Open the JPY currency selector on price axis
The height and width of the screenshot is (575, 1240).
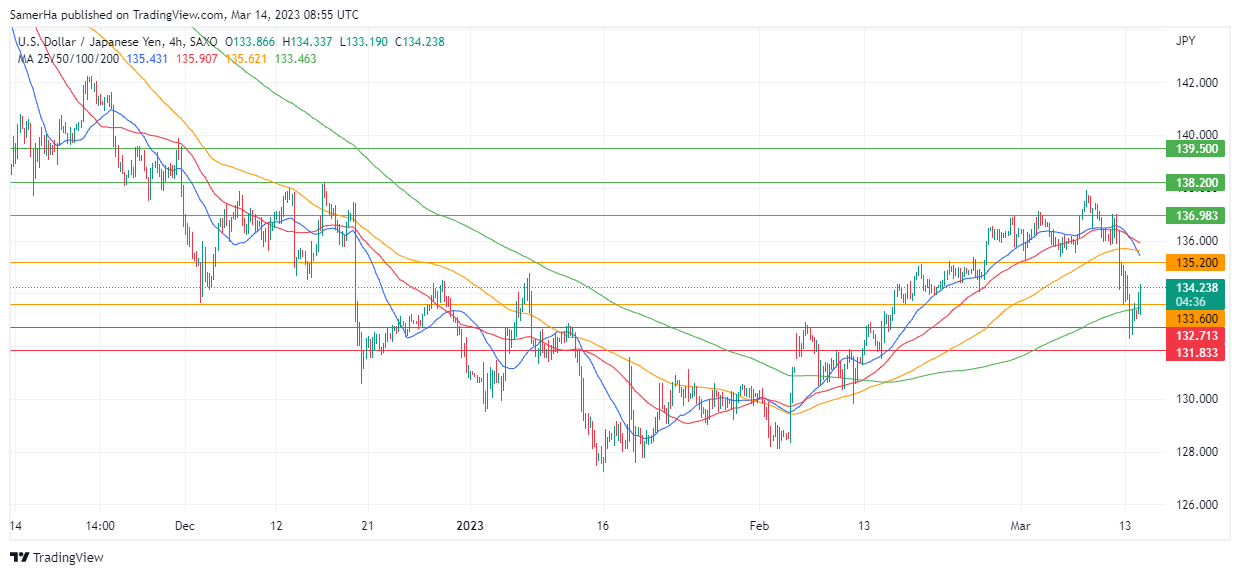(1185, 41)
